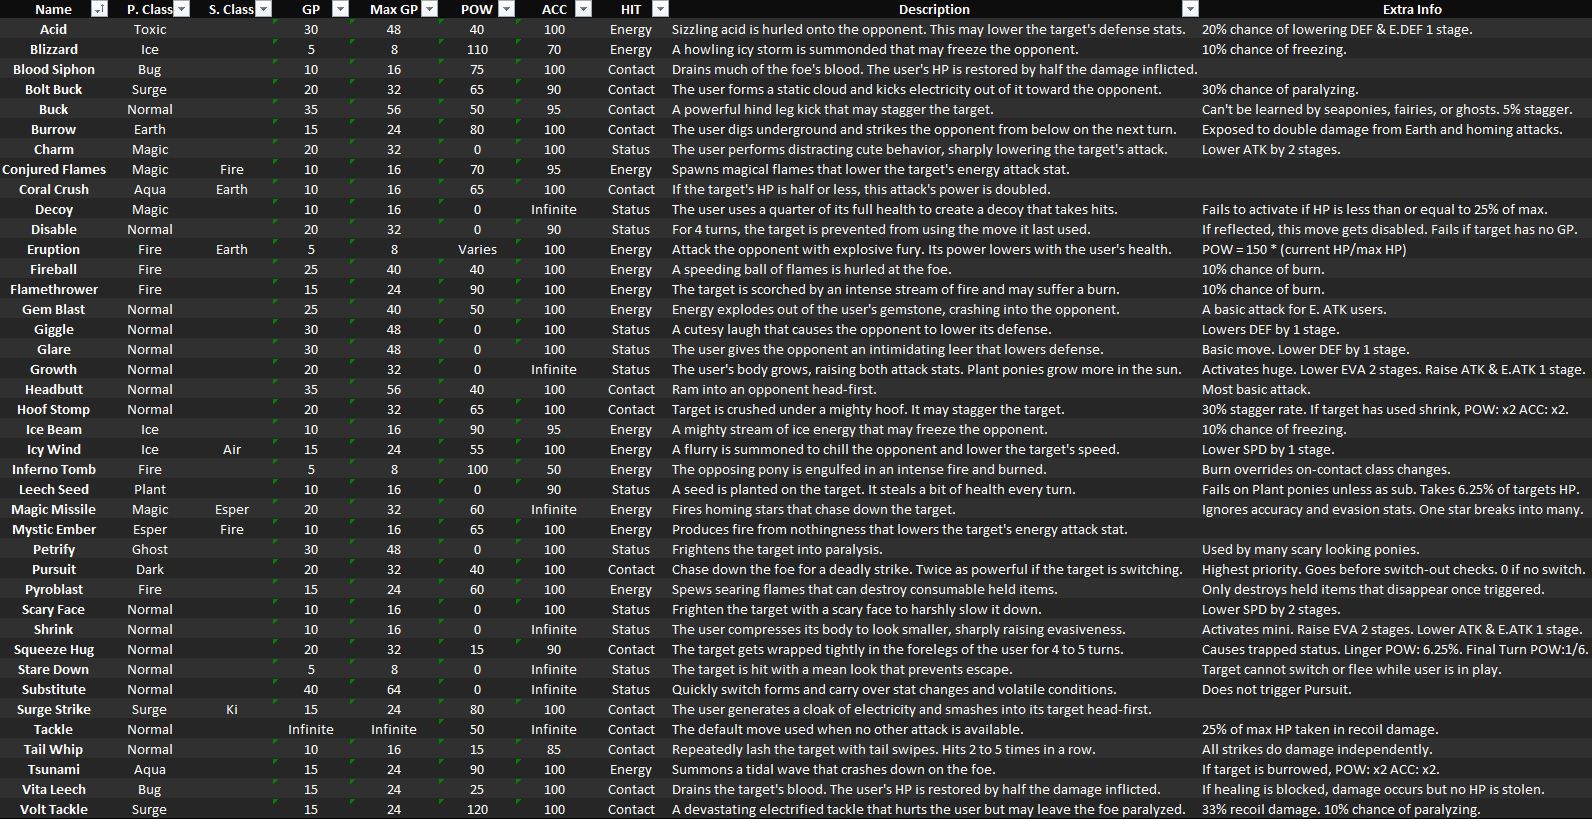Select the Blizzard name cell
This screenshot has height=819, width=1592.
click(x=54, y=49)
